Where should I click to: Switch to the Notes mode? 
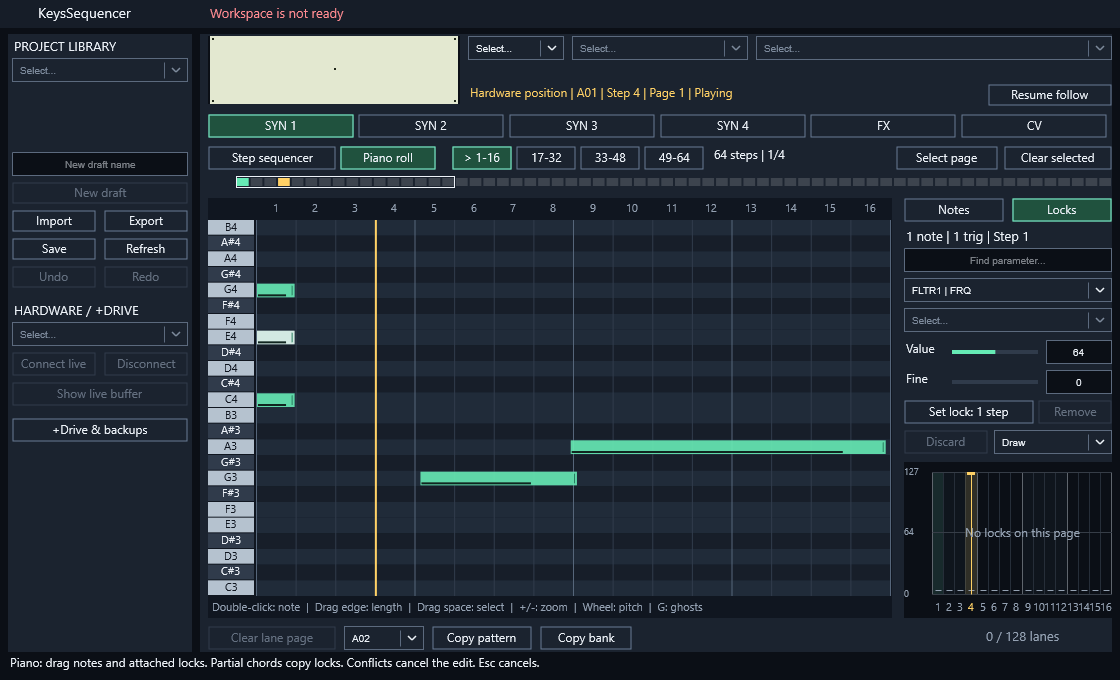(954, 210)
